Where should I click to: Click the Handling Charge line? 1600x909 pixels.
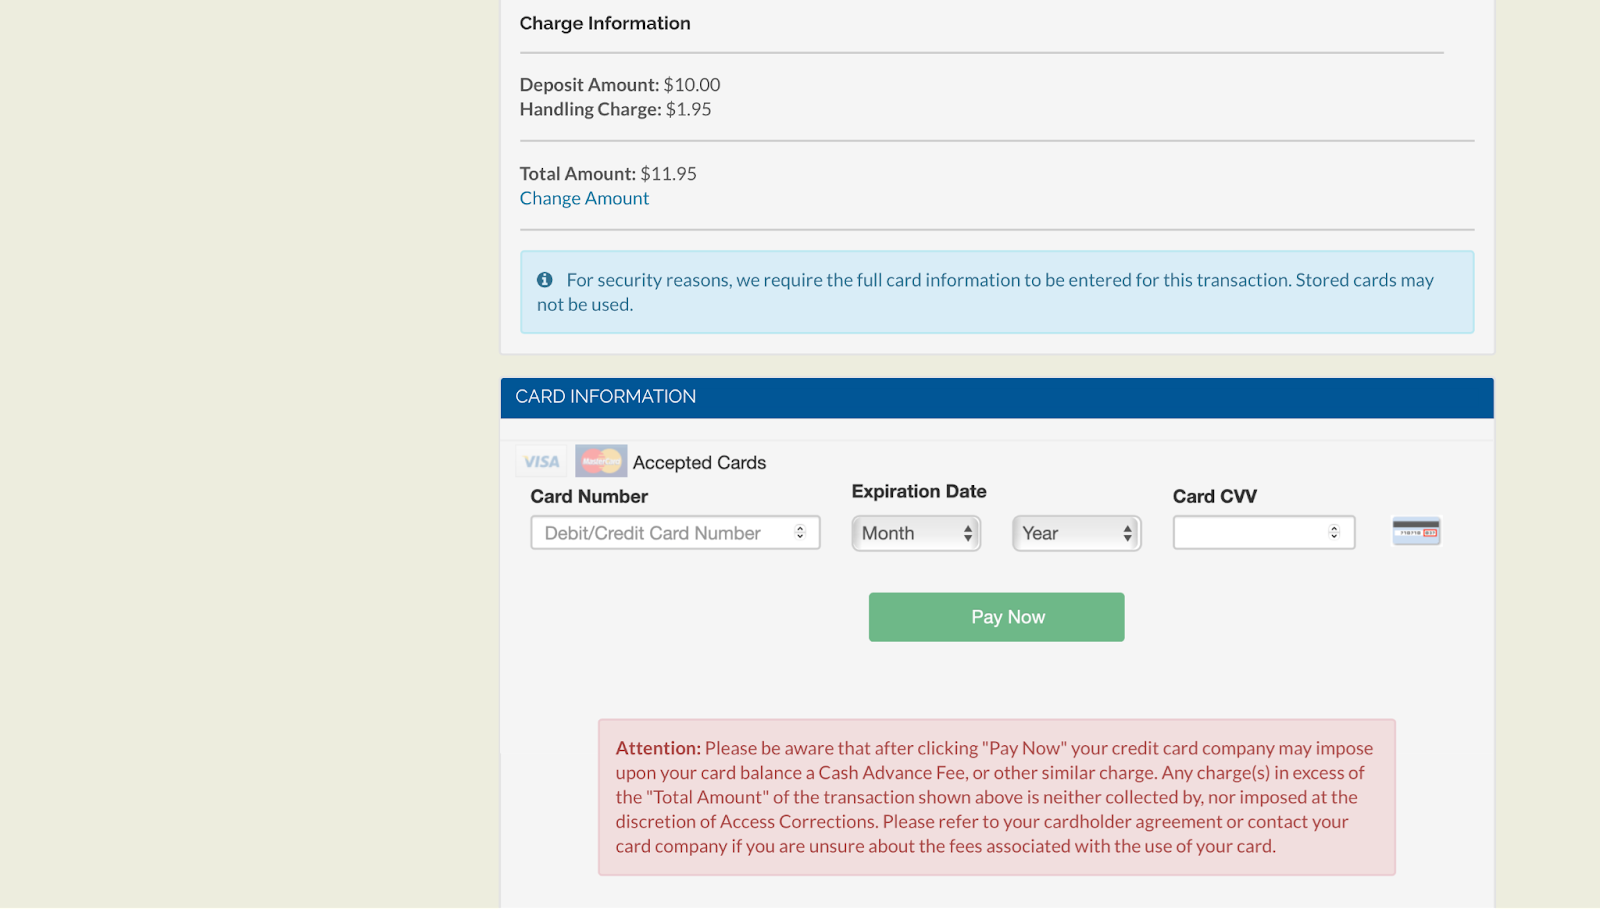tap(615, 109)
